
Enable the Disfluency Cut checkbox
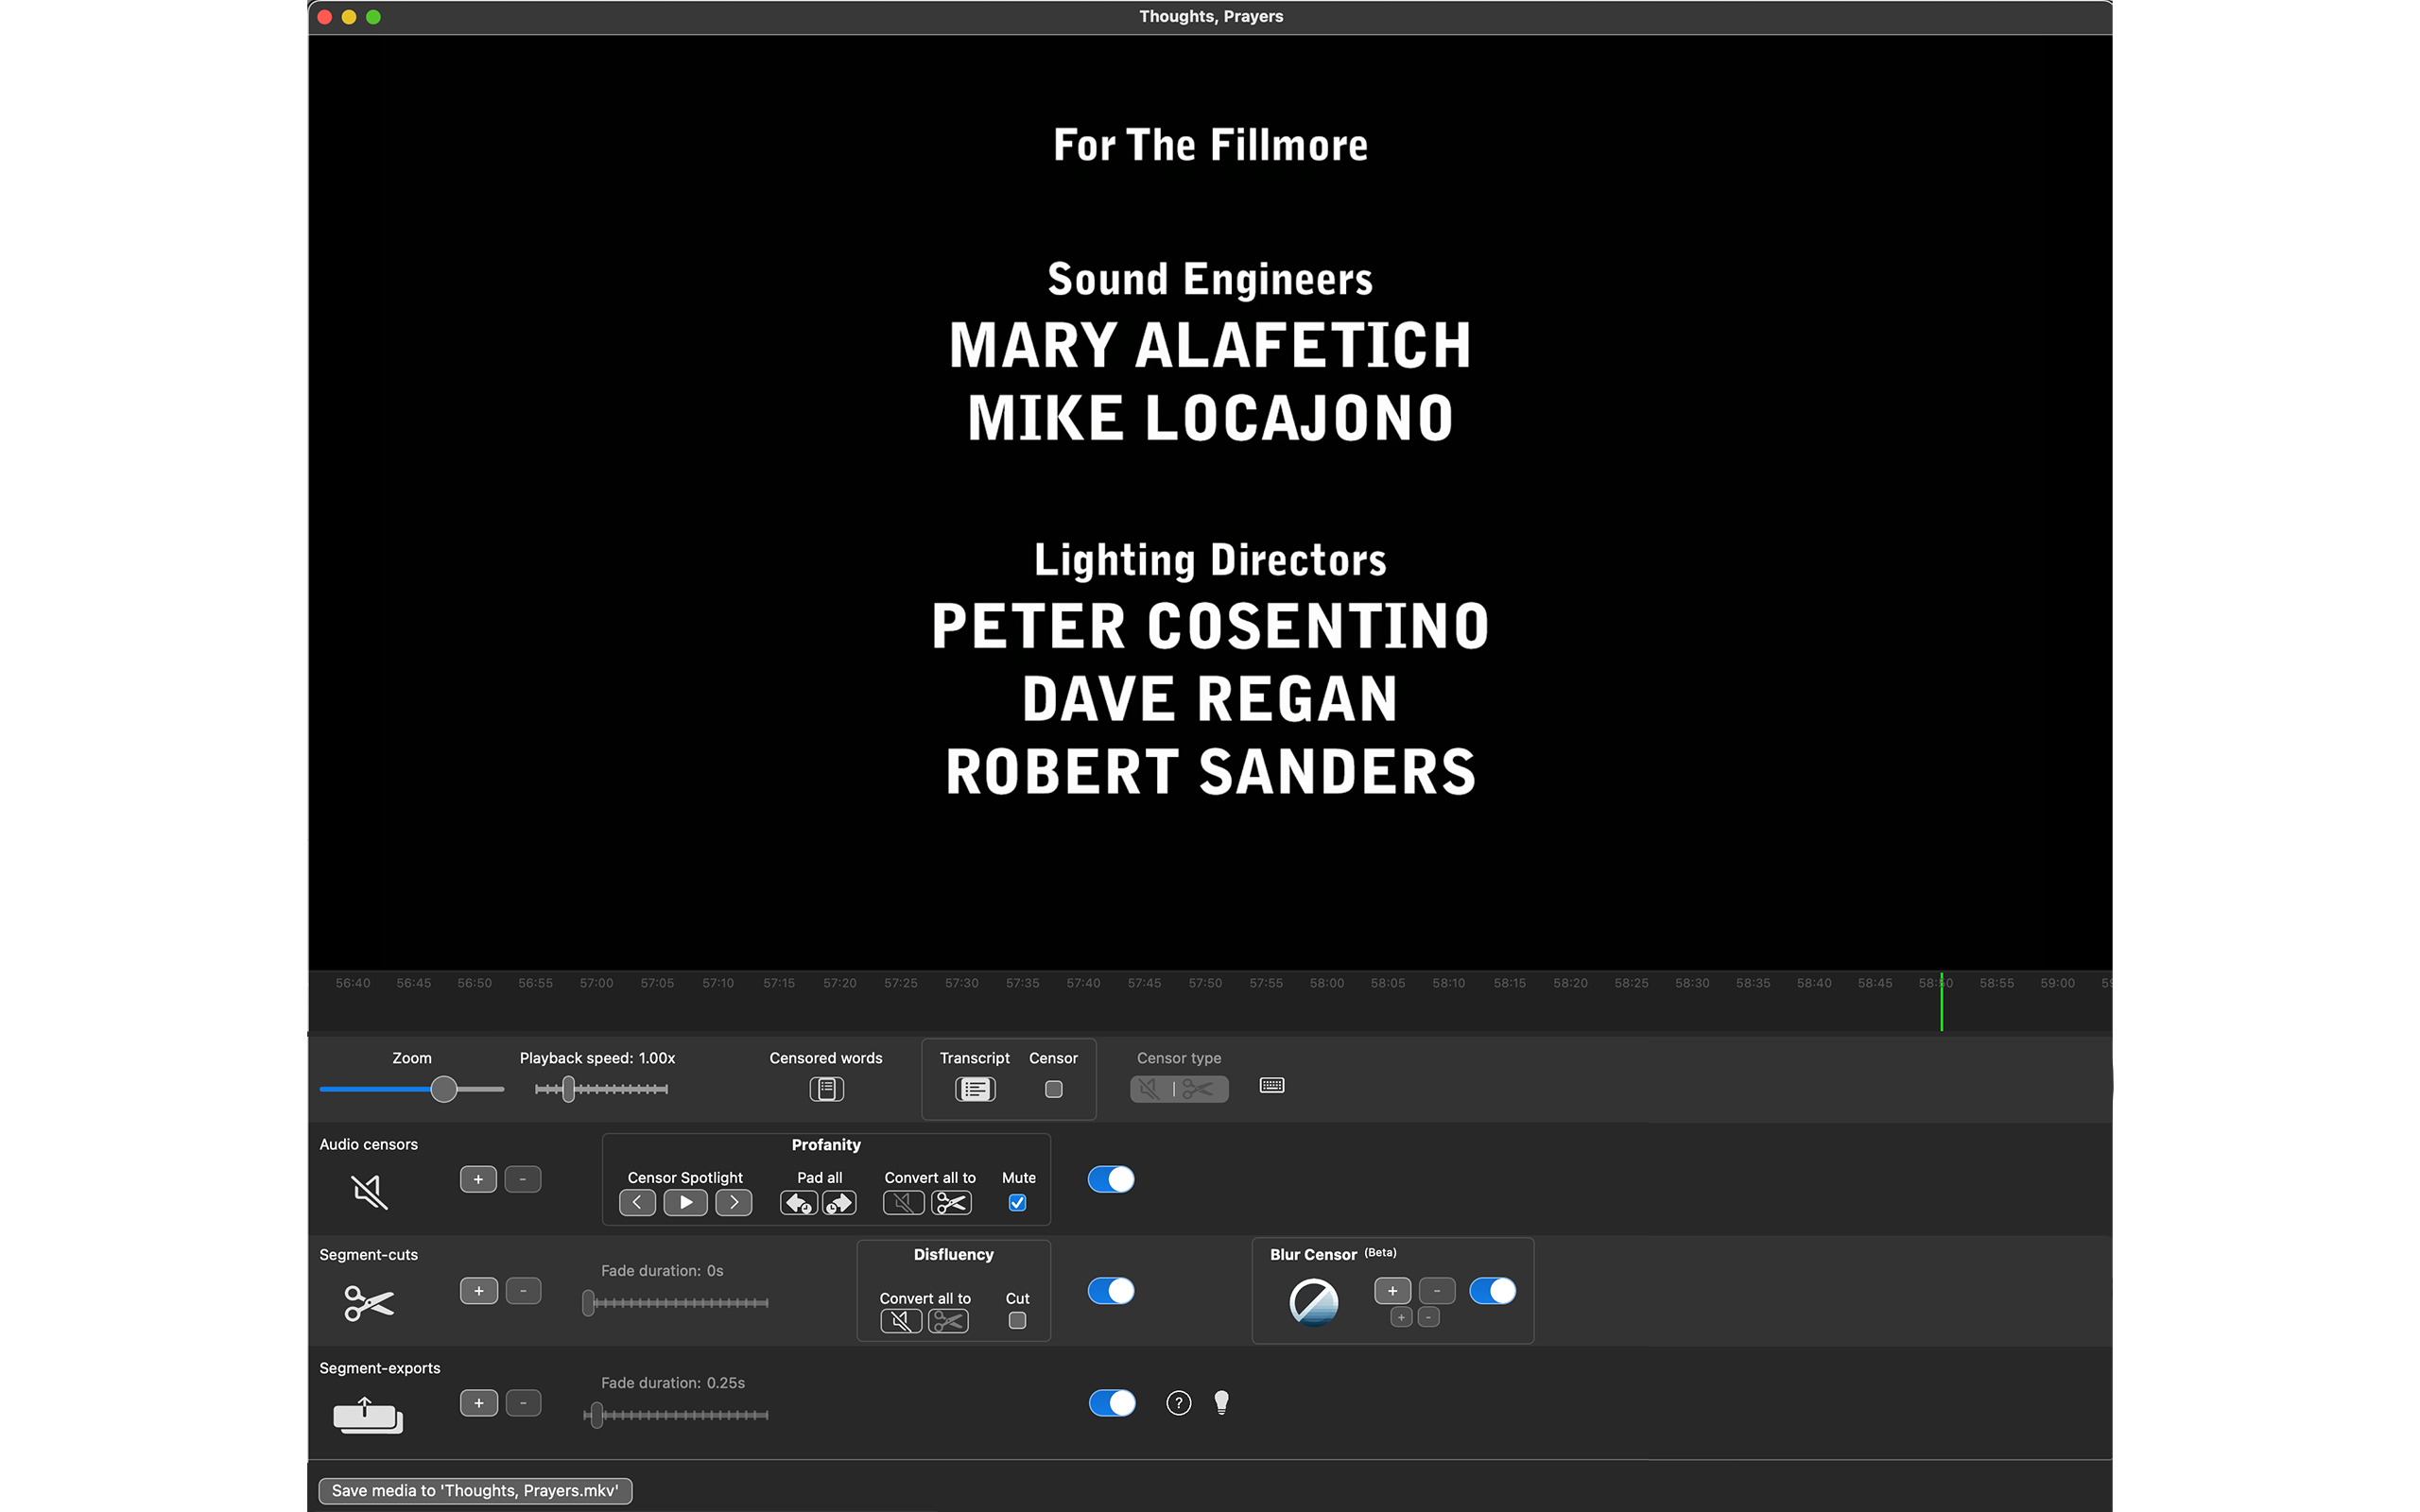click(x=1017, y=1321)
